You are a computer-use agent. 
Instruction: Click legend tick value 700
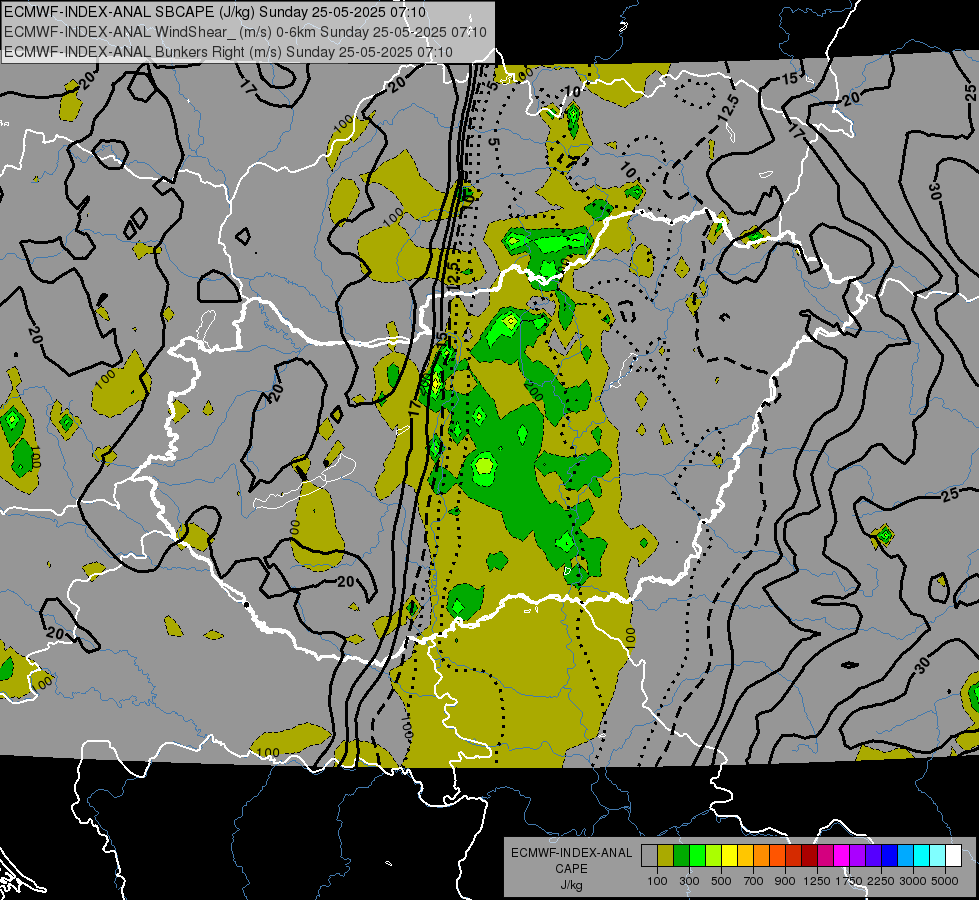(x=754, y=881)
